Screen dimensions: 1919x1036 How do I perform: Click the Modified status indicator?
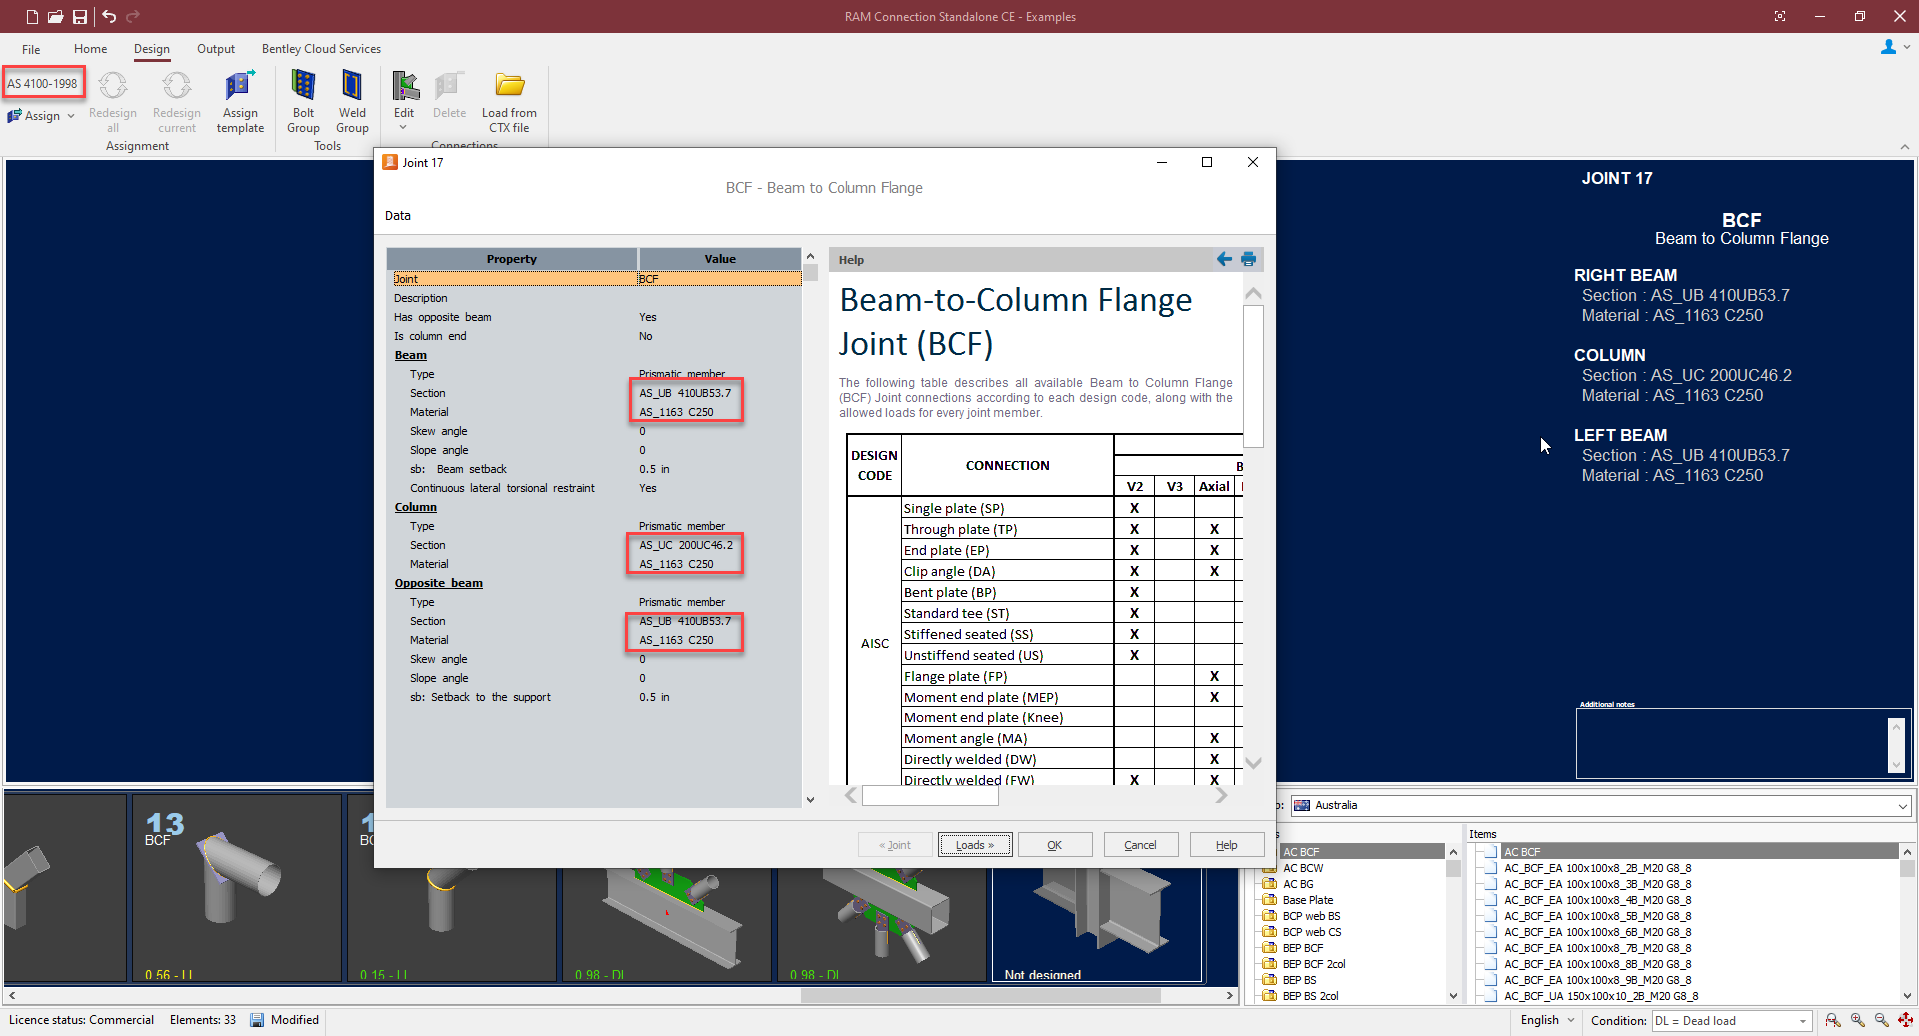pos(284,1020)
